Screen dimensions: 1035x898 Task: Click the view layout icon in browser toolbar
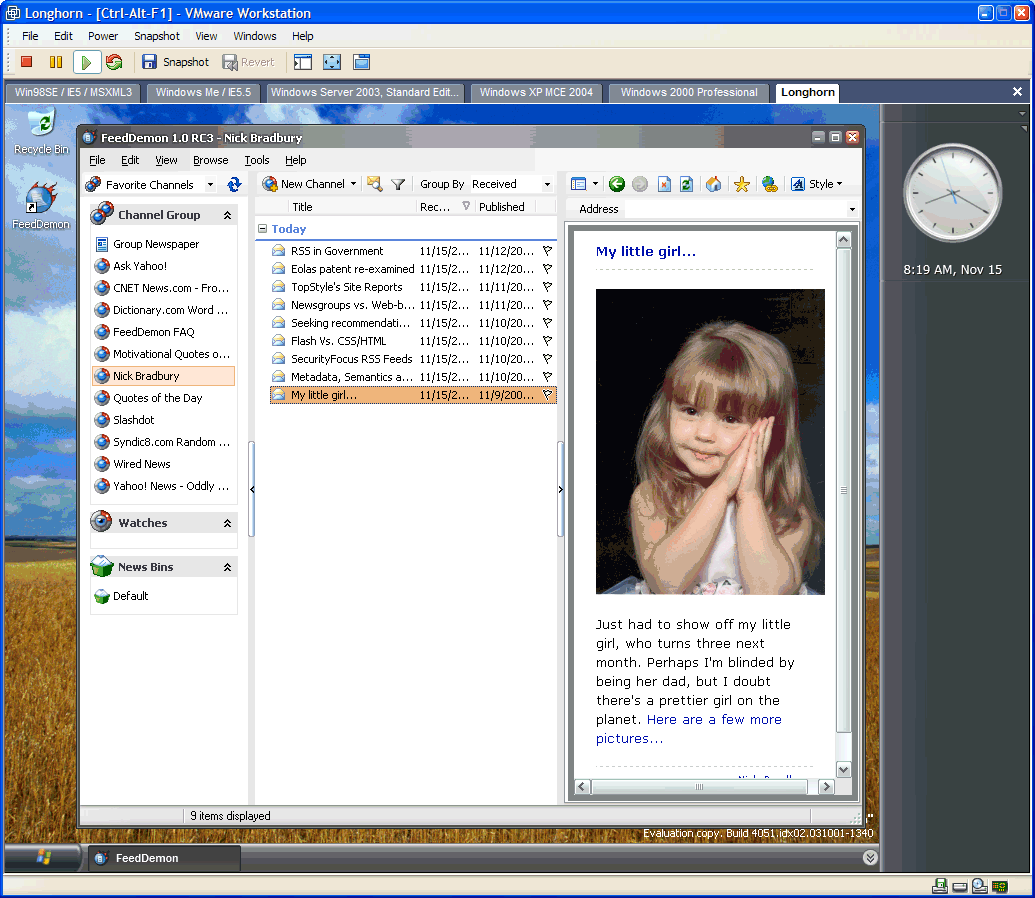point(578,184)
